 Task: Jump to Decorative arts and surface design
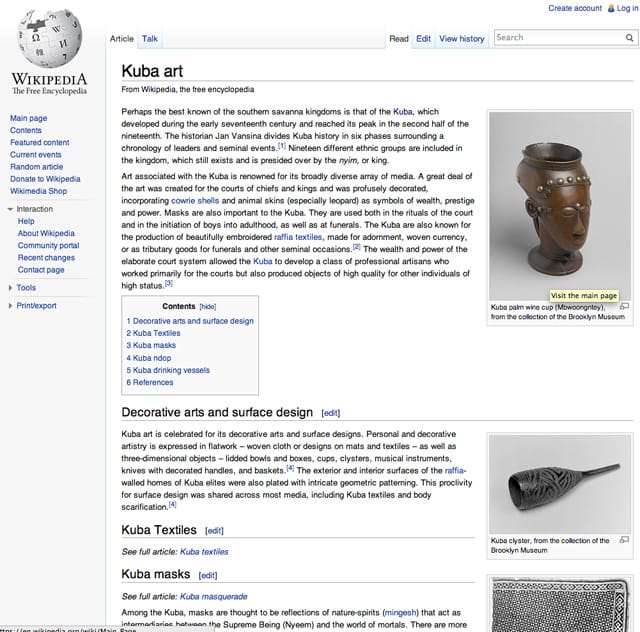[190, 321]
